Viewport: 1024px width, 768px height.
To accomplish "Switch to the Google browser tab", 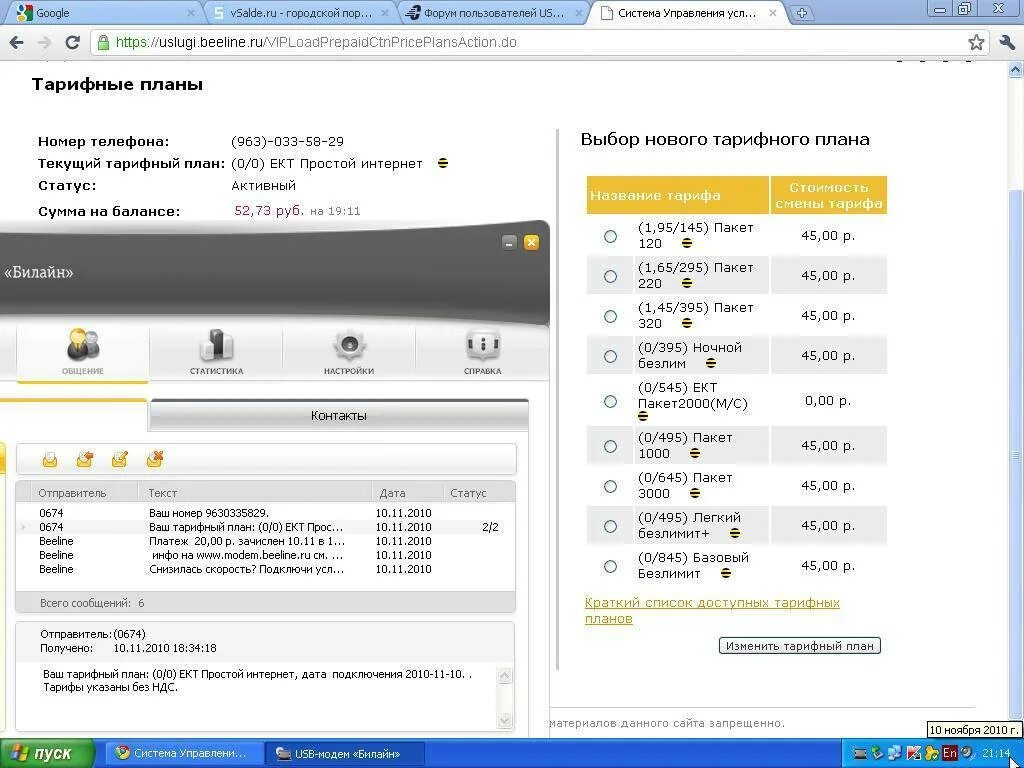I will tap(103, 13).
